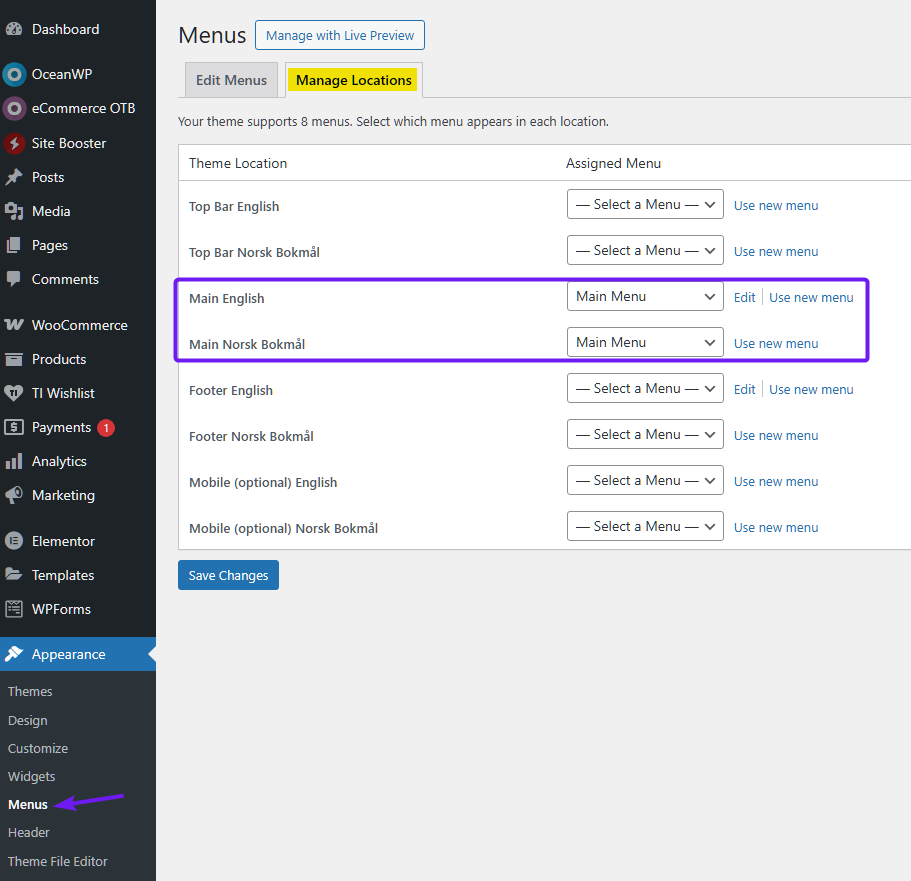
Task: Open the OceanWP sidebar icon
Action: pos(14,74)
